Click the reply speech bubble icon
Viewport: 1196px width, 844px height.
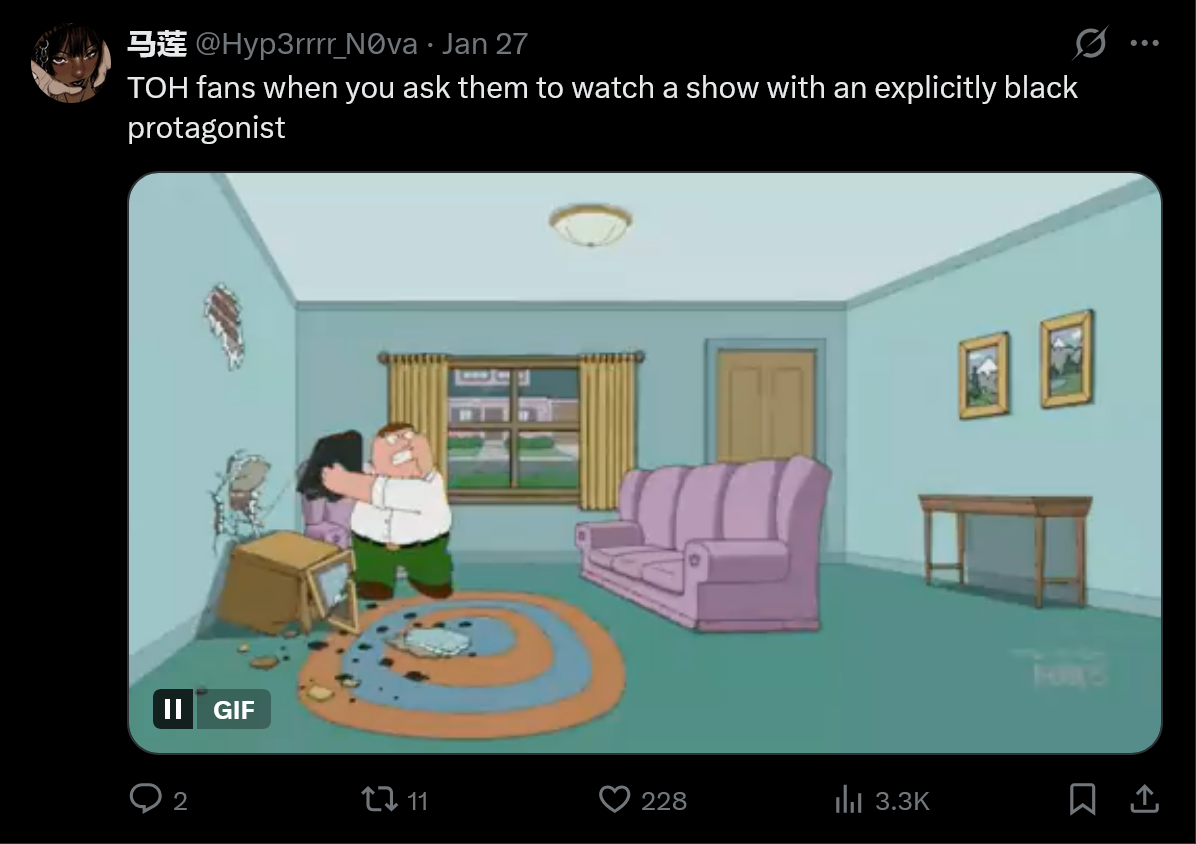[145, 799]
